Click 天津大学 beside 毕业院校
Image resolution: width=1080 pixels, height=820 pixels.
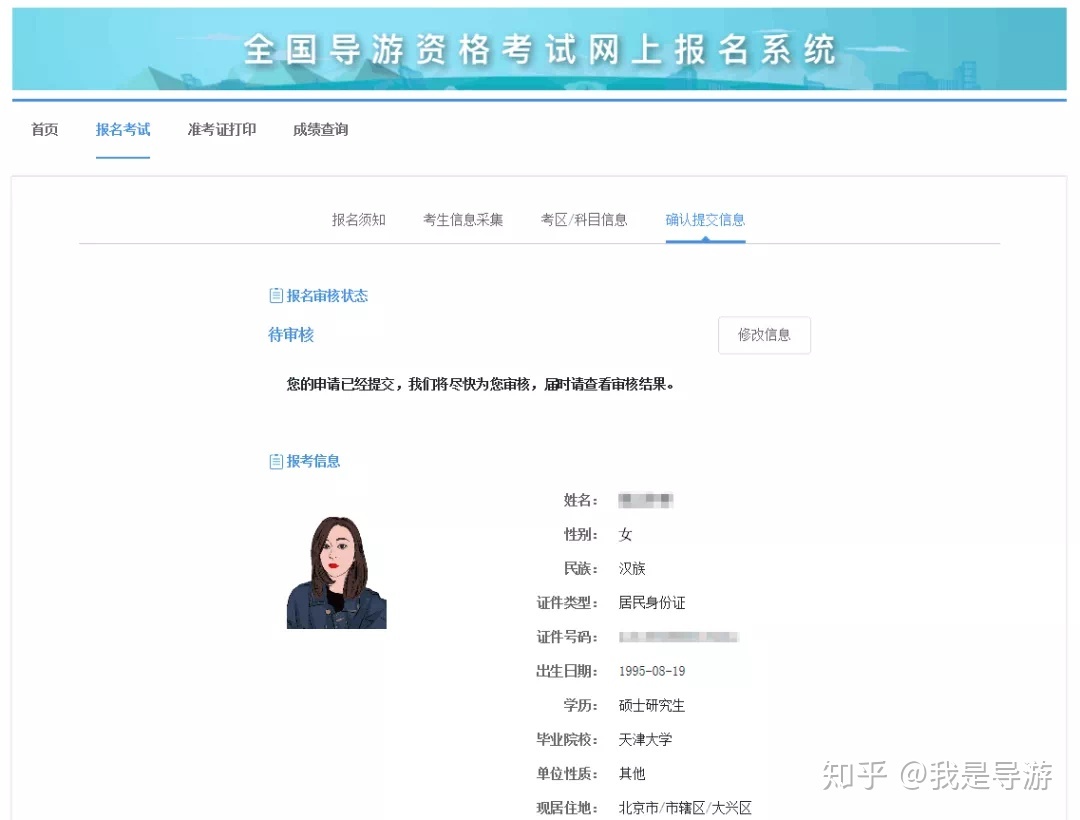(x=642, y=739)
